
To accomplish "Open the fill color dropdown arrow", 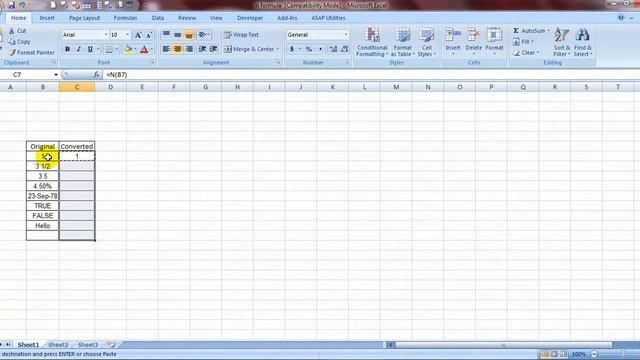I will (x=136, y=49).
